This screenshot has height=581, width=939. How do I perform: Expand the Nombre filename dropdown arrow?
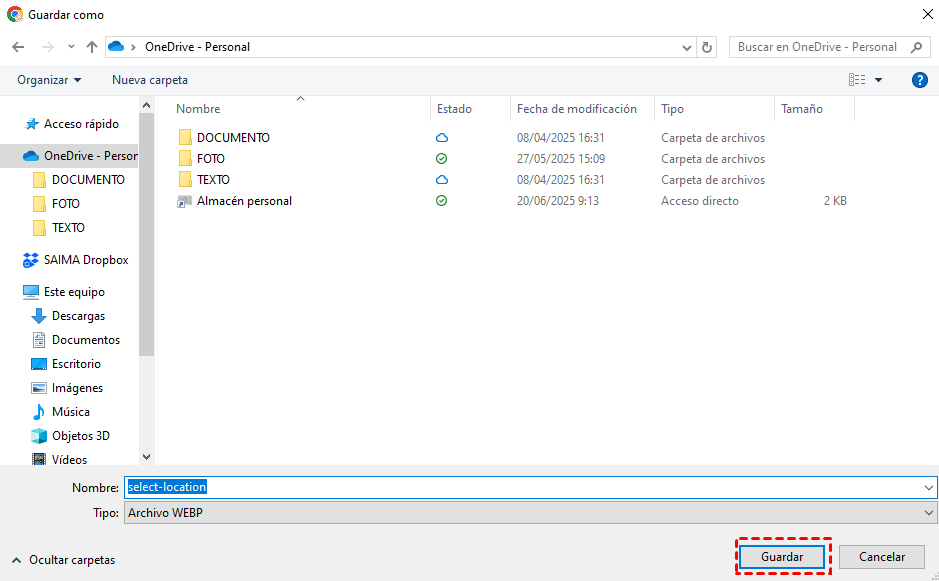click(x=929, y=488)
